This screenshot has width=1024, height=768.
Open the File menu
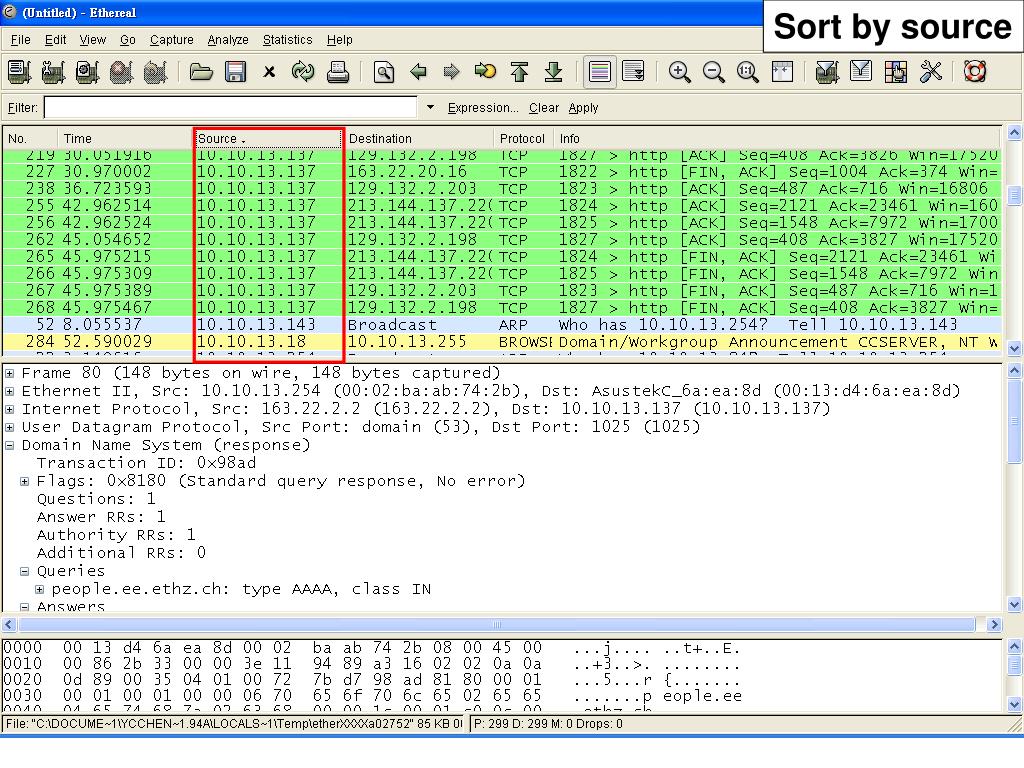point(21,40)
